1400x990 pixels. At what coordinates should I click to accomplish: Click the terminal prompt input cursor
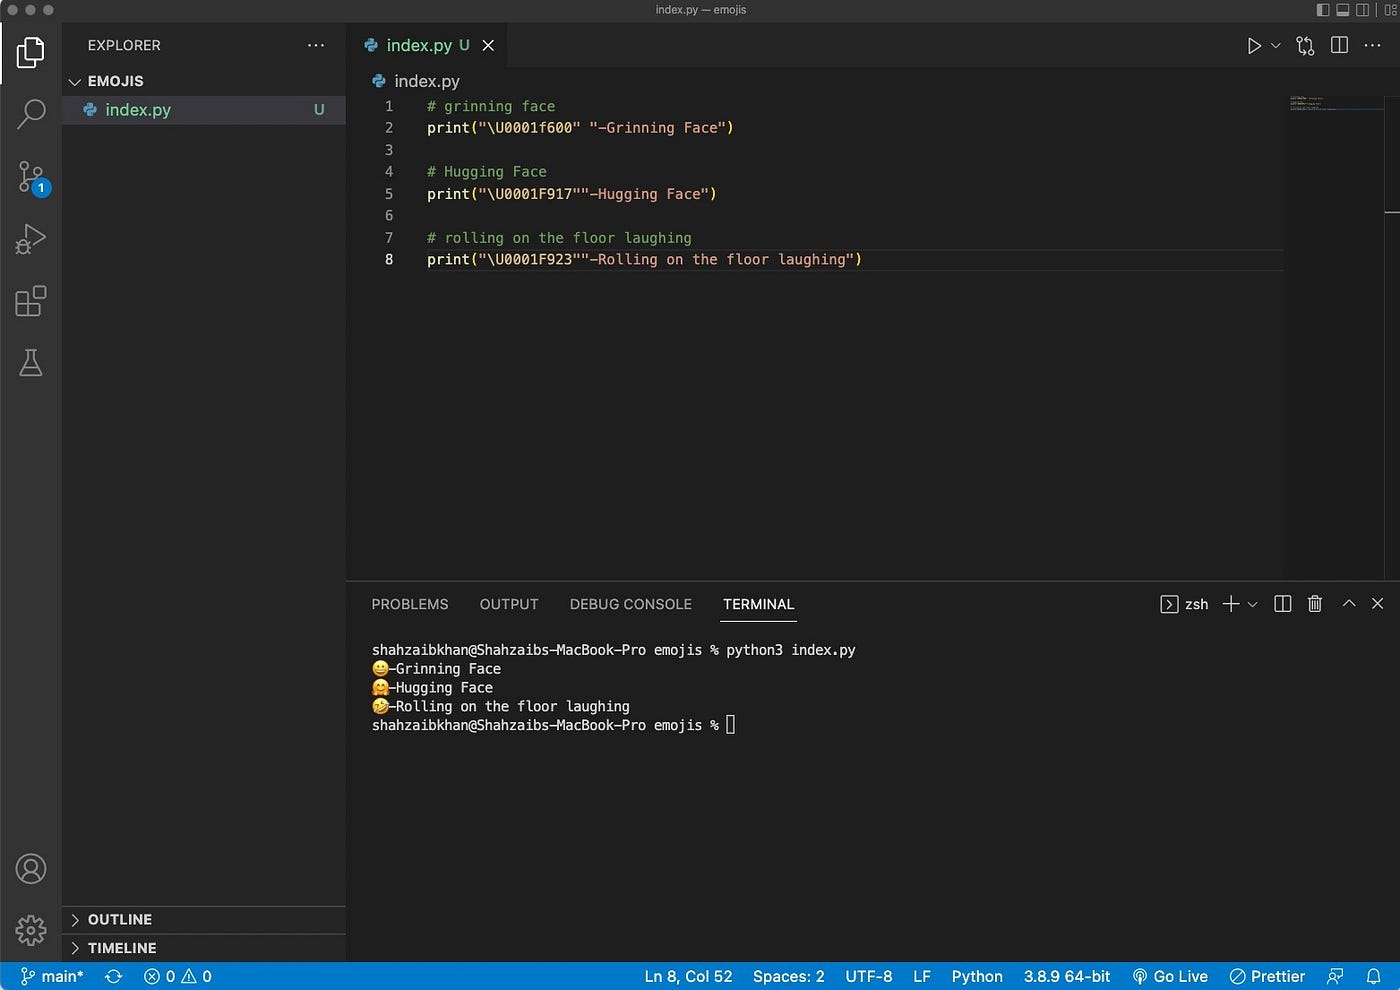click(x=731, y=725)
